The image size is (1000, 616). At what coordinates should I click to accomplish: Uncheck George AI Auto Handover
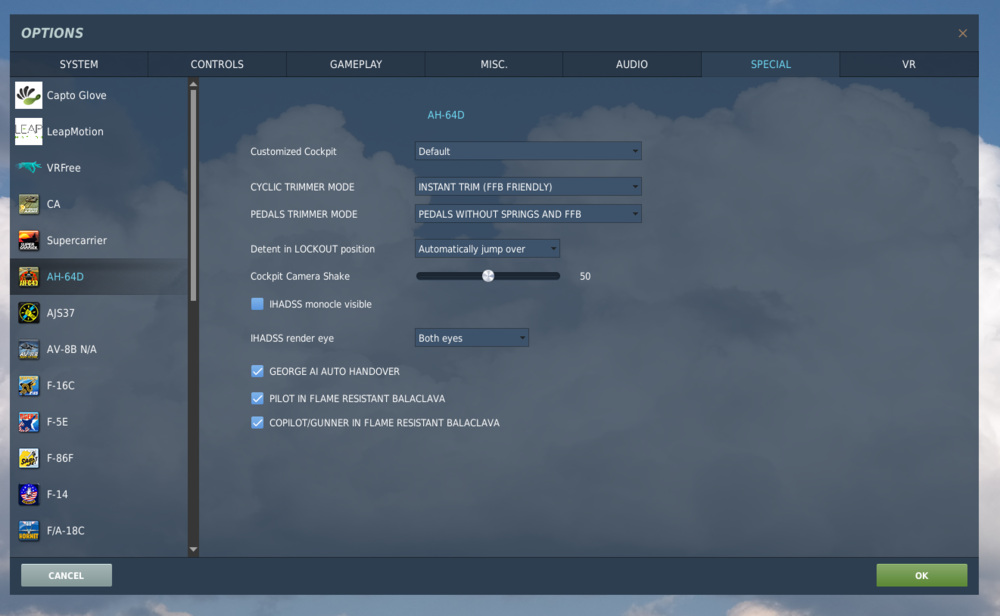click(257, 371)
